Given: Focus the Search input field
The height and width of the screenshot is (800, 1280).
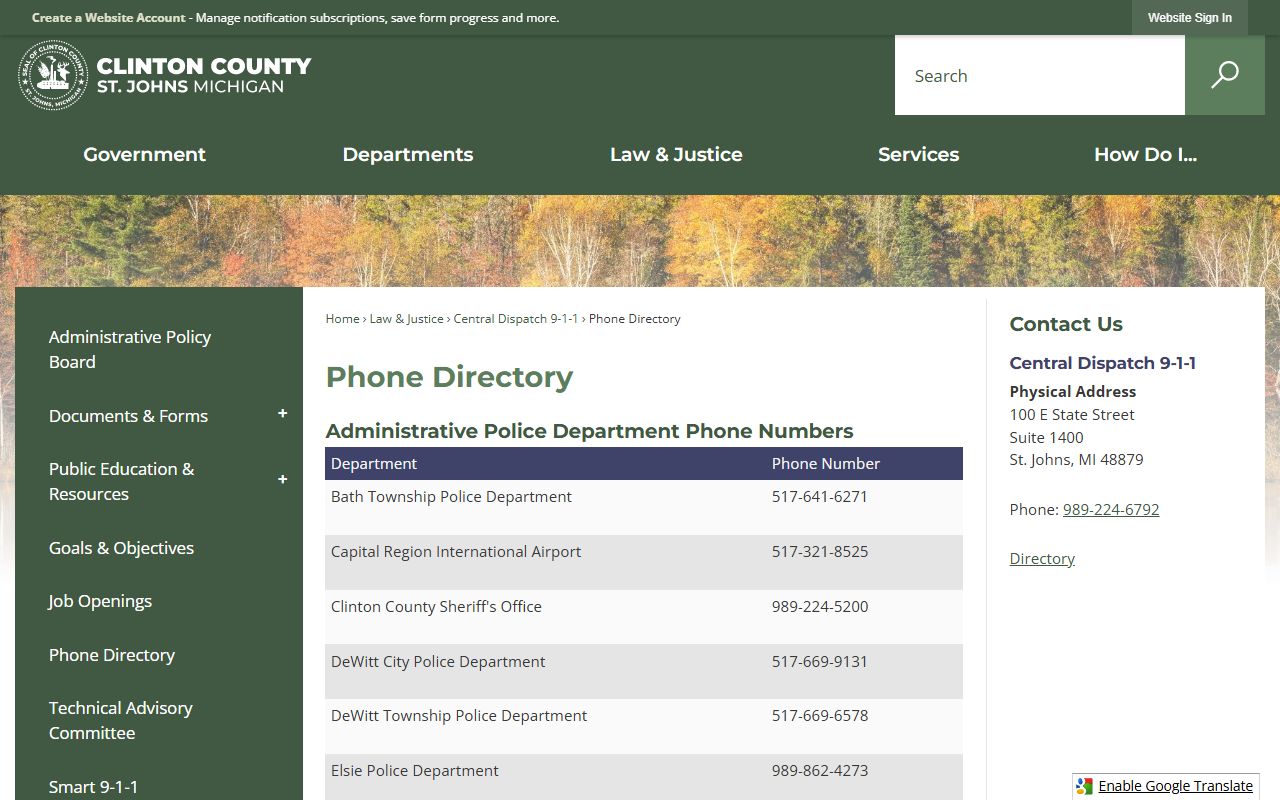Looking at the screenshot, I should point(1040,75).
